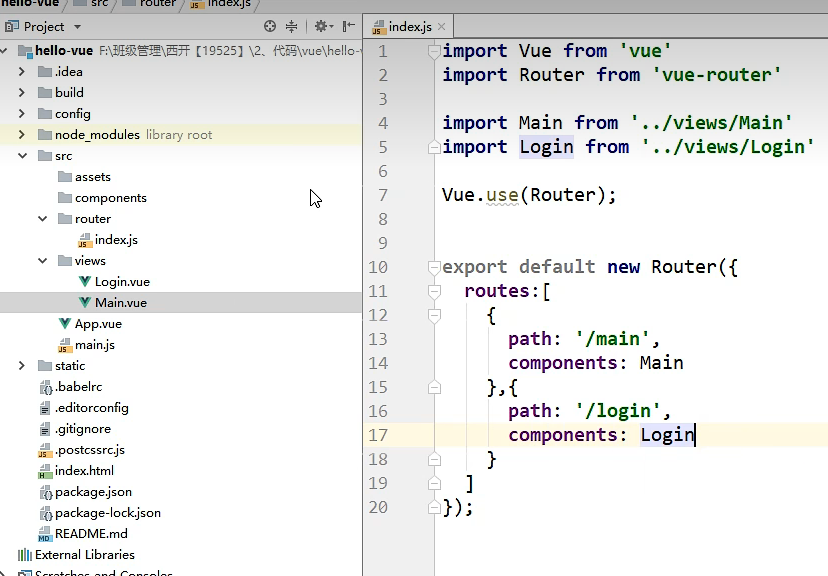Select External Libraries node
This screenshot has height=576, width=828.
[x=84, y=555]
